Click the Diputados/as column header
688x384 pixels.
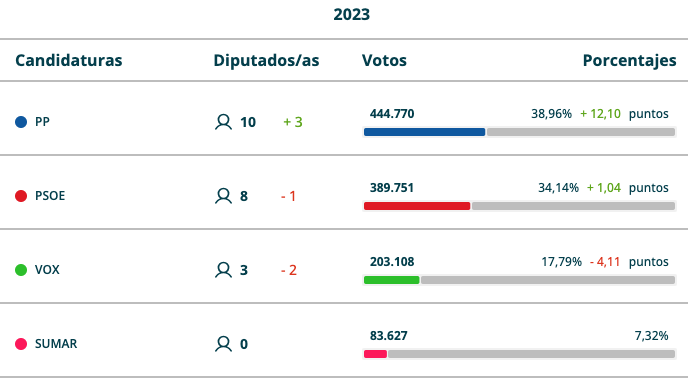pos(266,60)
